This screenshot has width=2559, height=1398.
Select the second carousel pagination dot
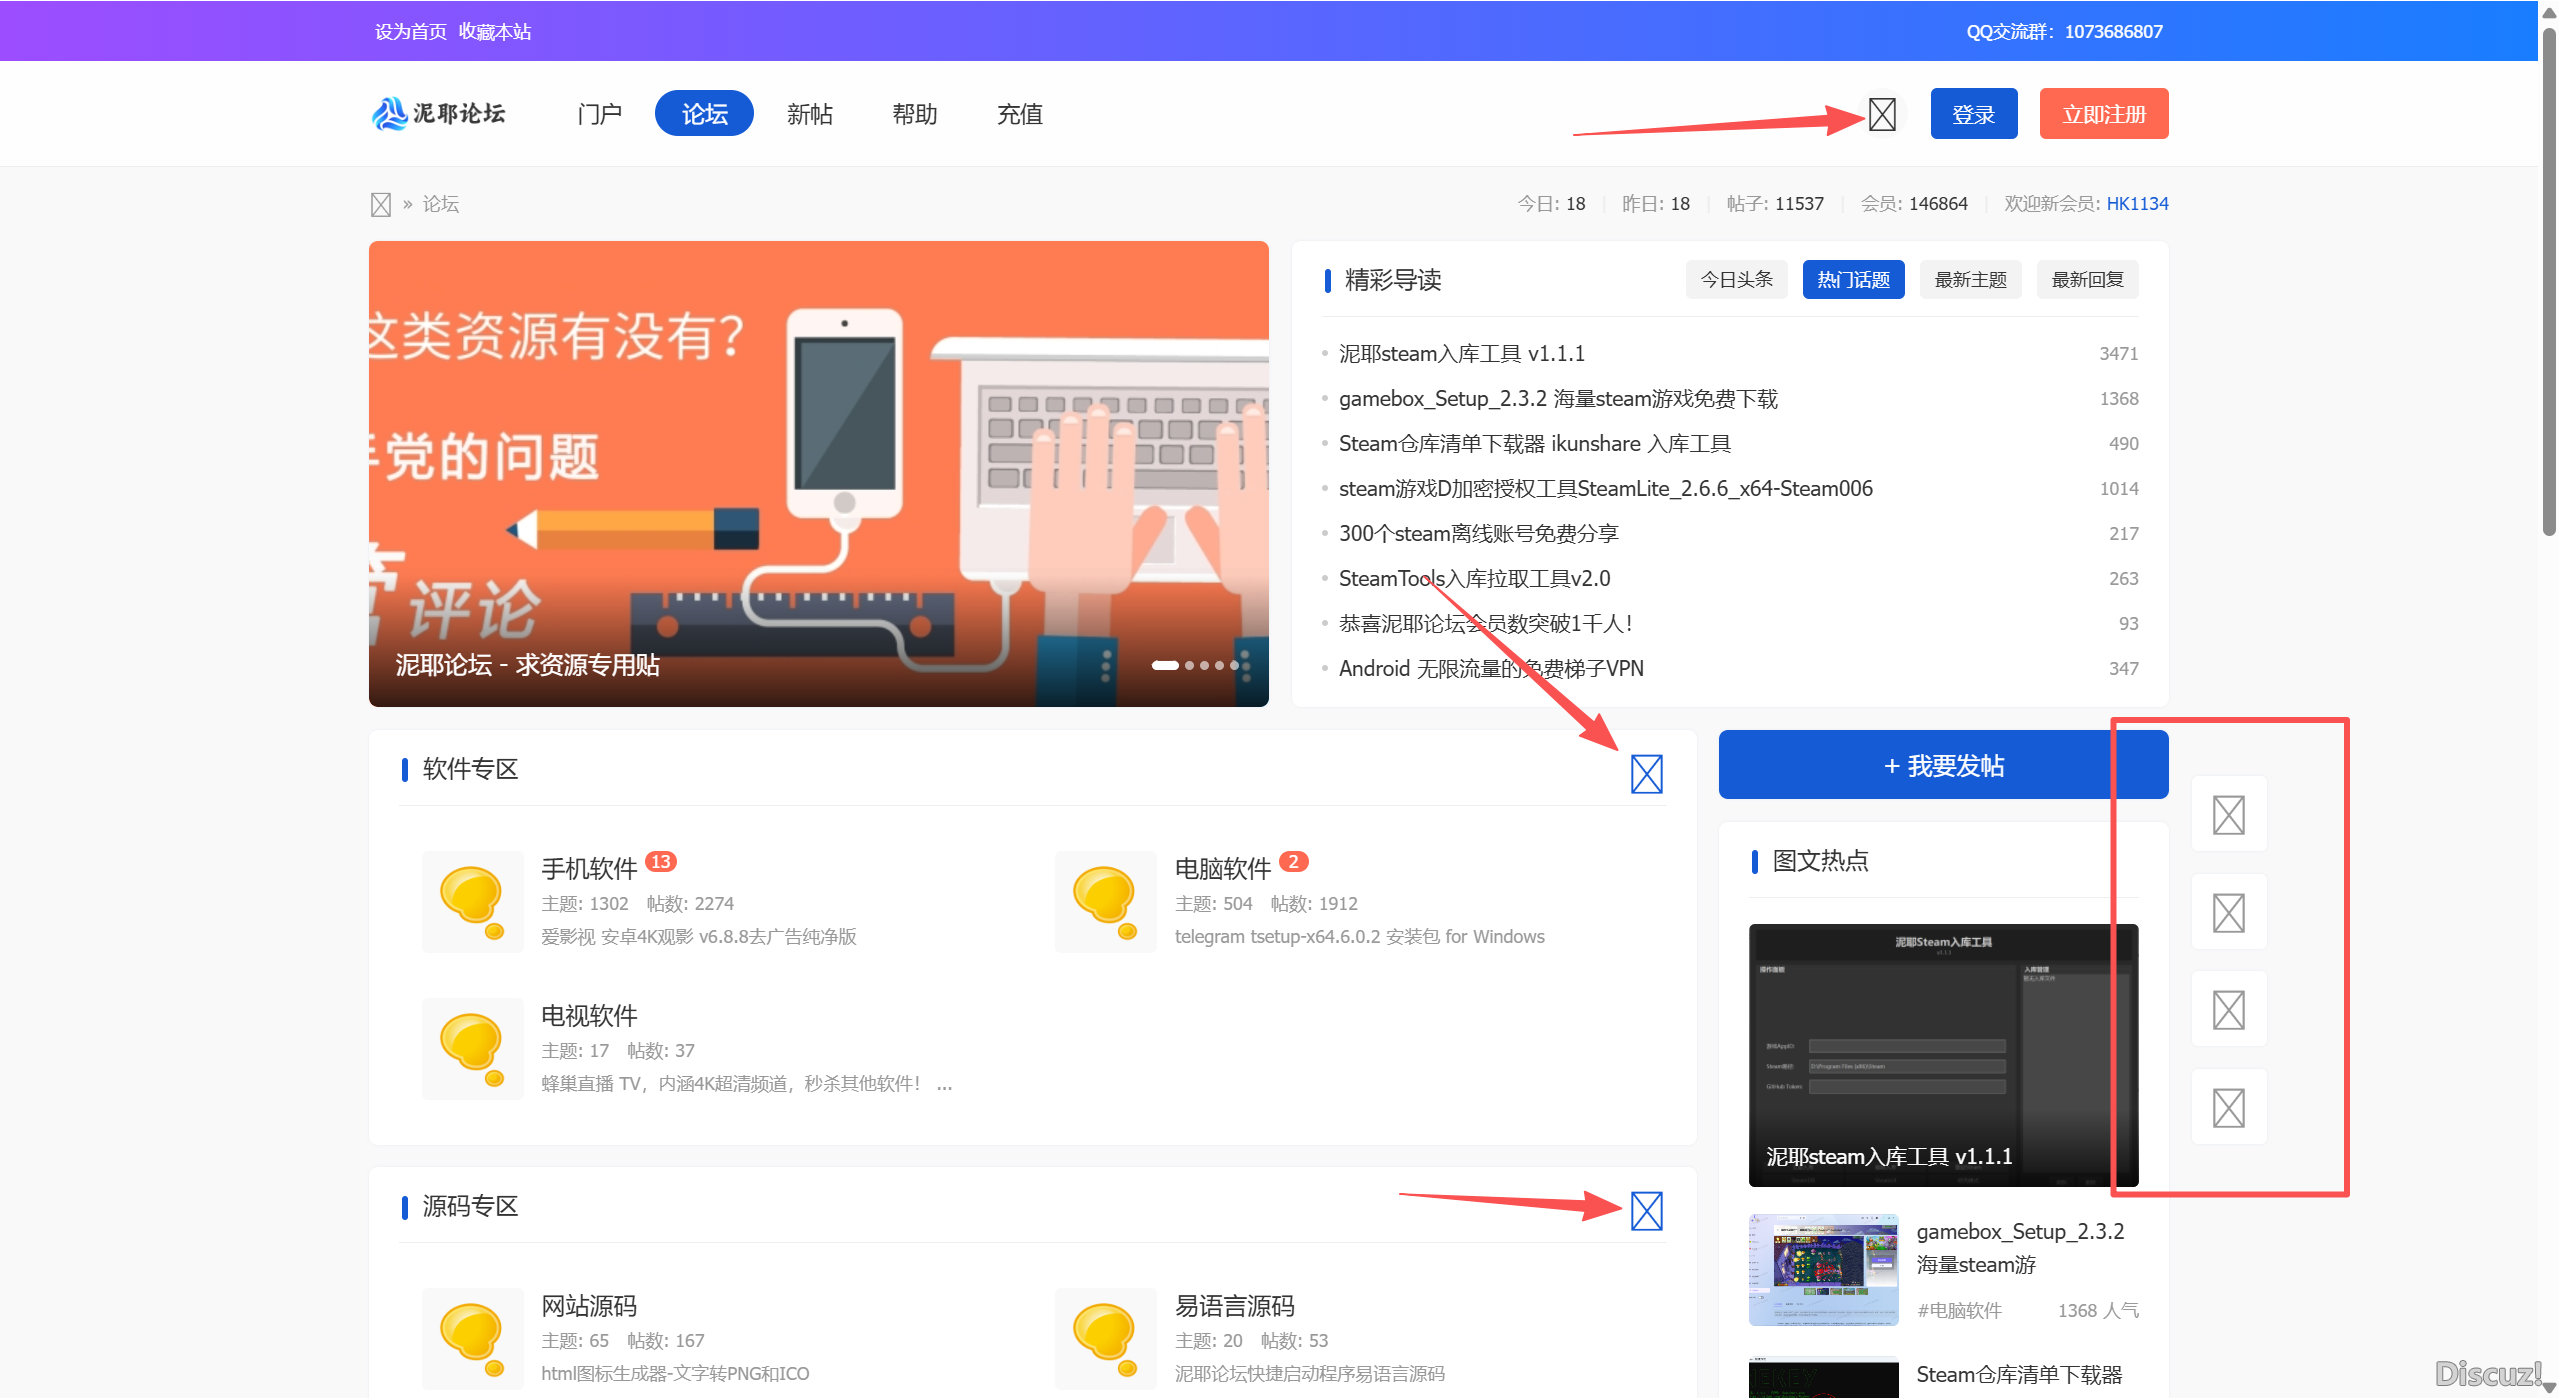[1190, 665]
